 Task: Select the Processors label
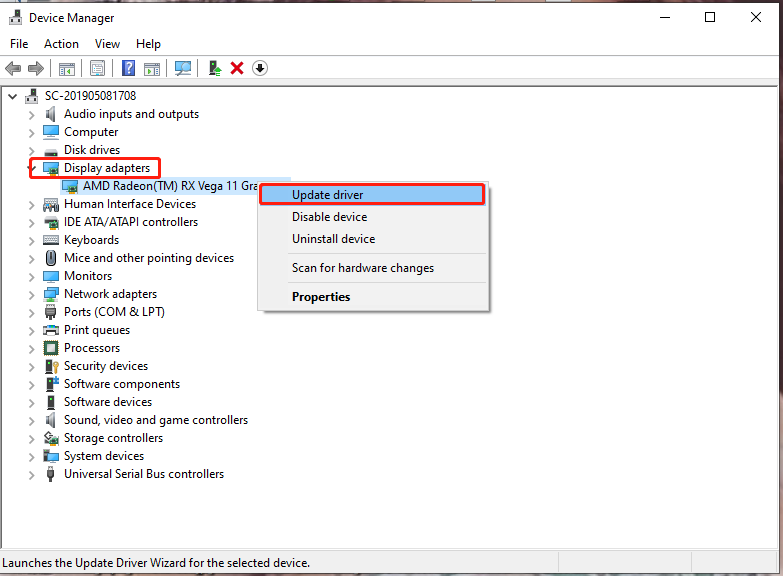92,348
